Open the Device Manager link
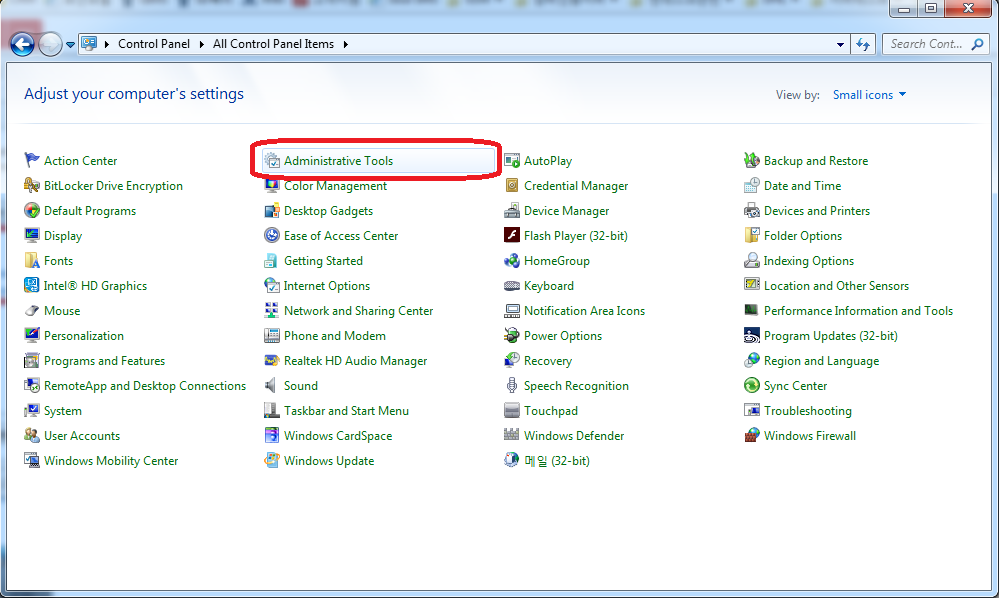Image resolution: width=999 pixels, height=598 pixels. click(566, 211)
